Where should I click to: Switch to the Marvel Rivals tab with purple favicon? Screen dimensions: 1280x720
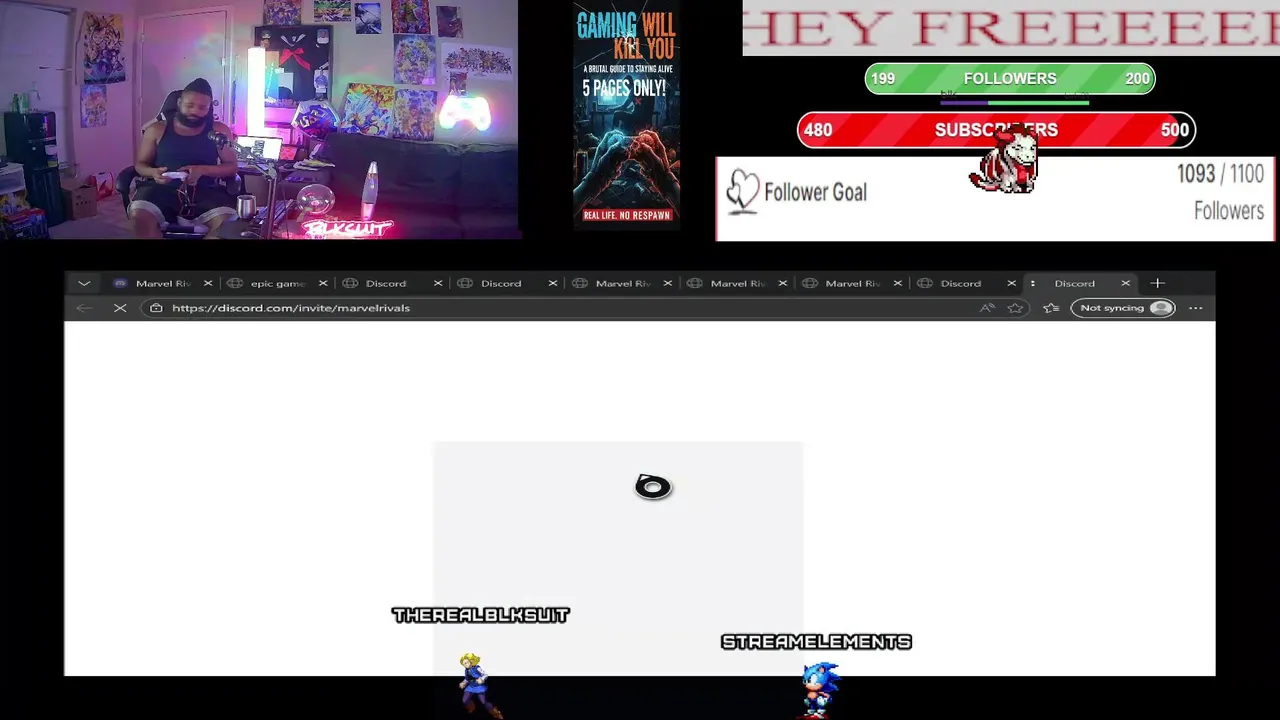[162, 284]
